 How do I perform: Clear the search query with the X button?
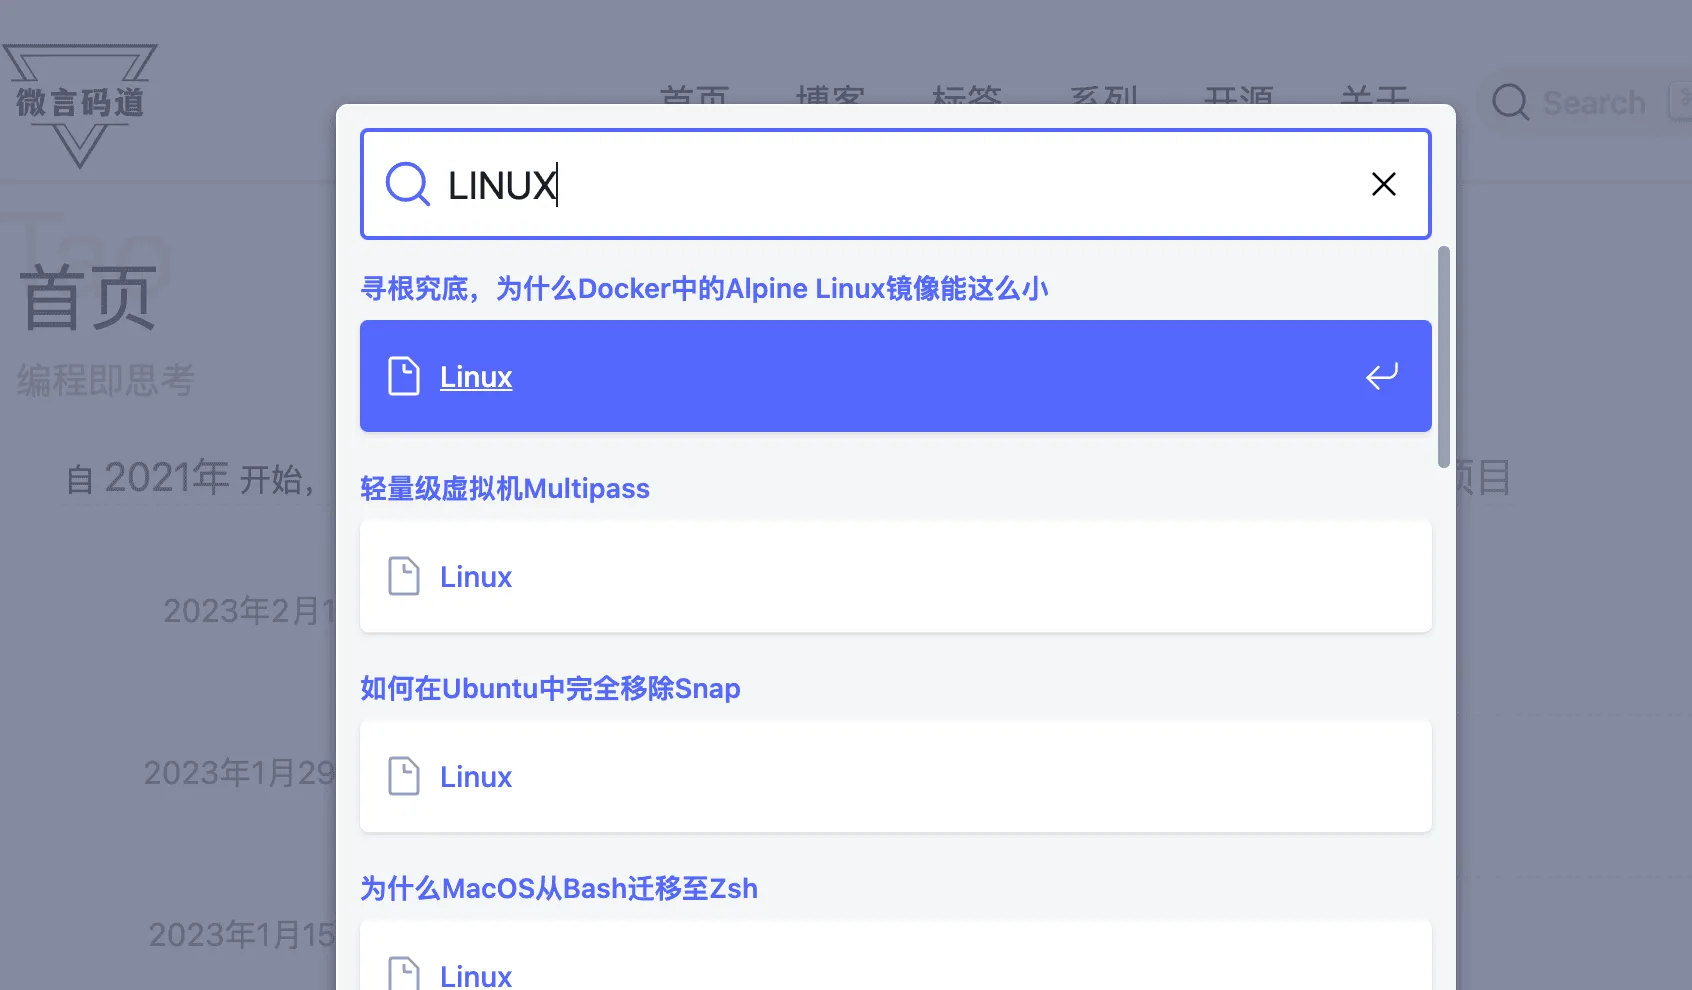click(x=1384, y=184)
